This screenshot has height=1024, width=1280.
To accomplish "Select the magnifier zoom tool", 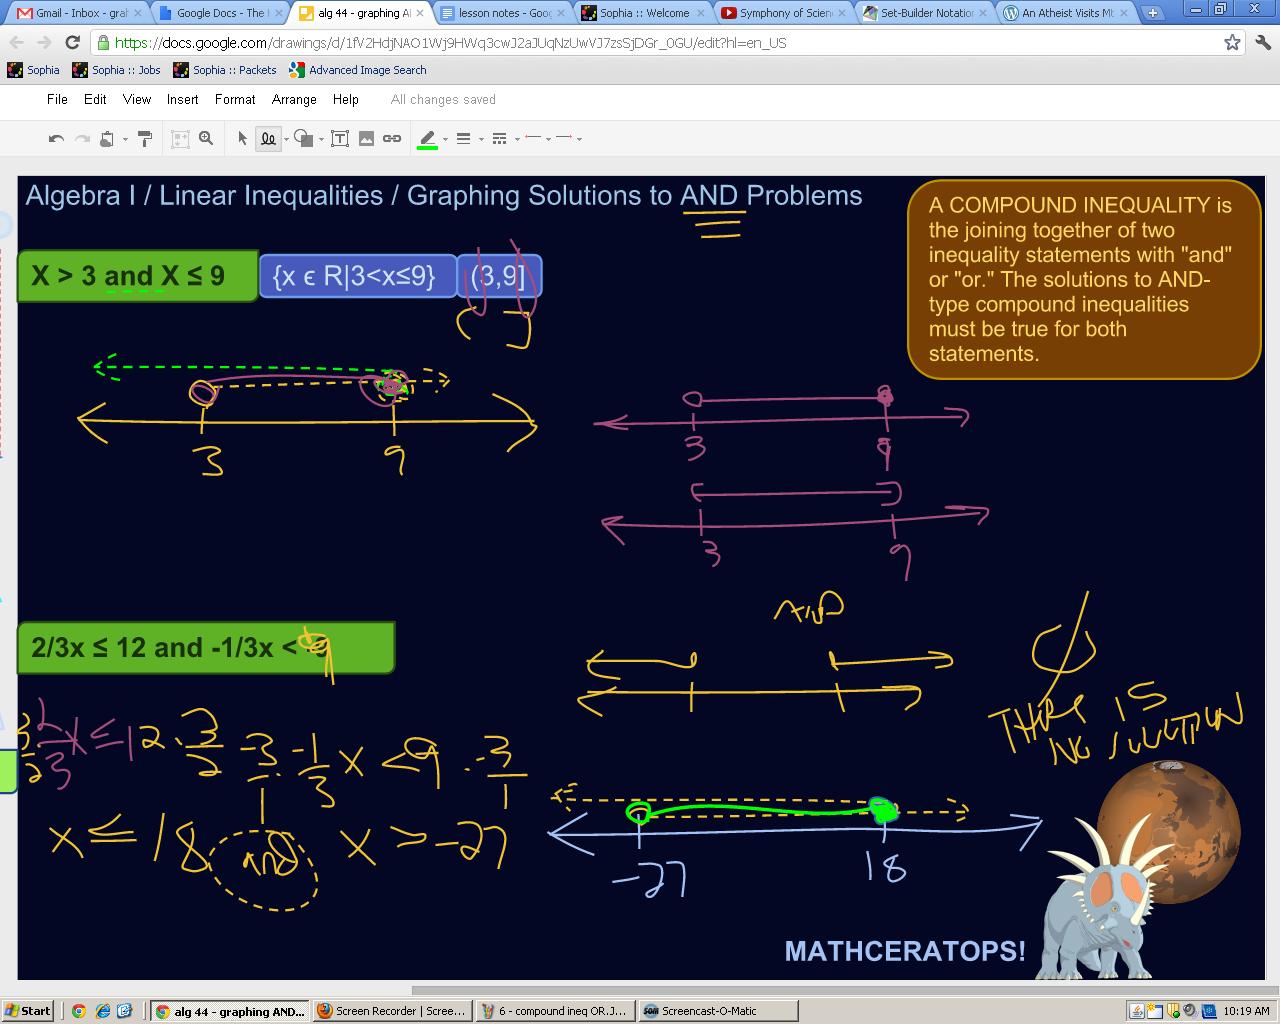I will [x=206, y=139].
